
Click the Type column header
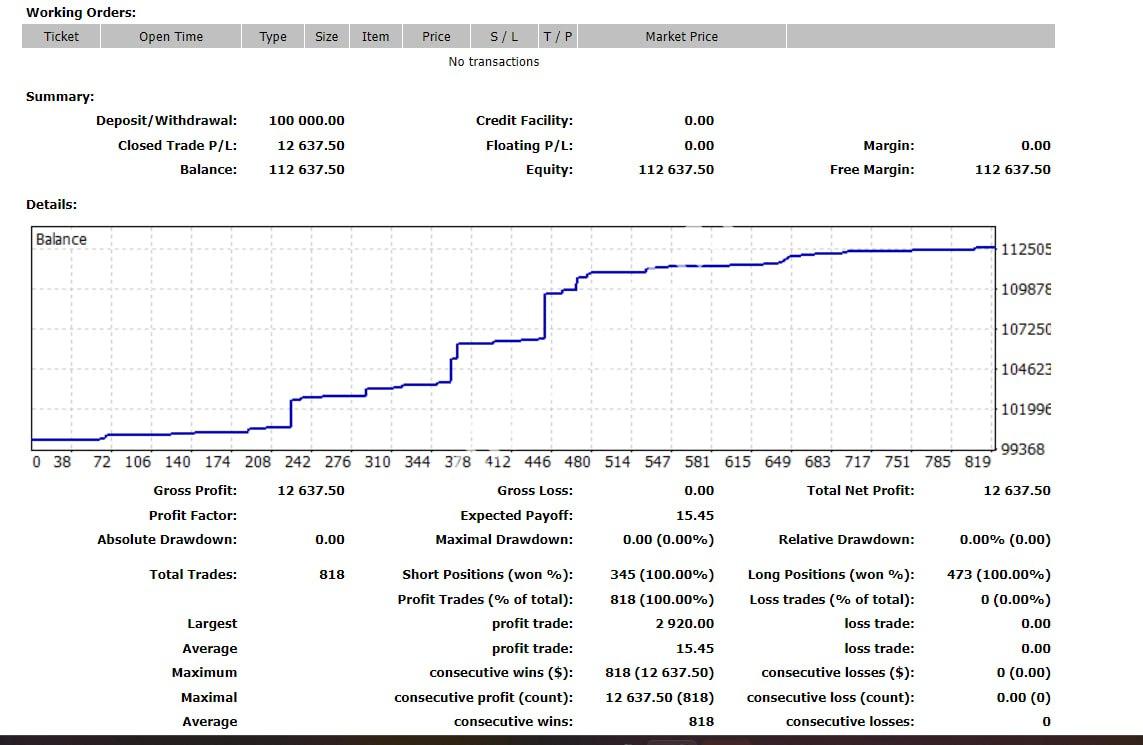point(273,37)
